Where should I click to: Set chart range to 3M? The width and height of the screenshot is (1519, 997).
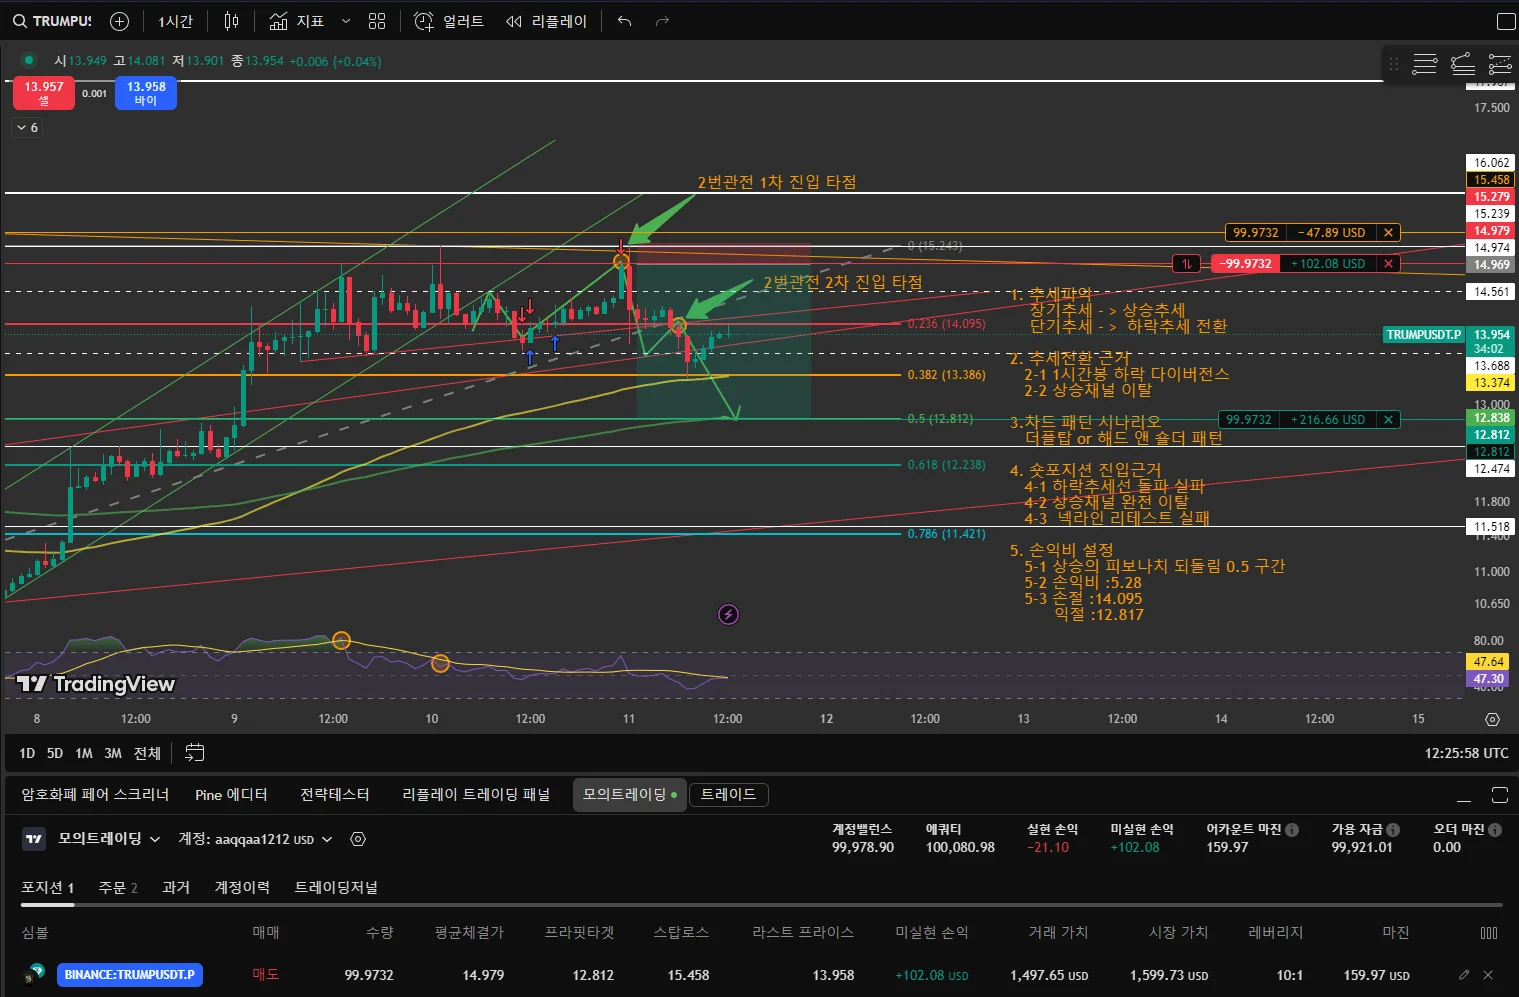point(113,753)
